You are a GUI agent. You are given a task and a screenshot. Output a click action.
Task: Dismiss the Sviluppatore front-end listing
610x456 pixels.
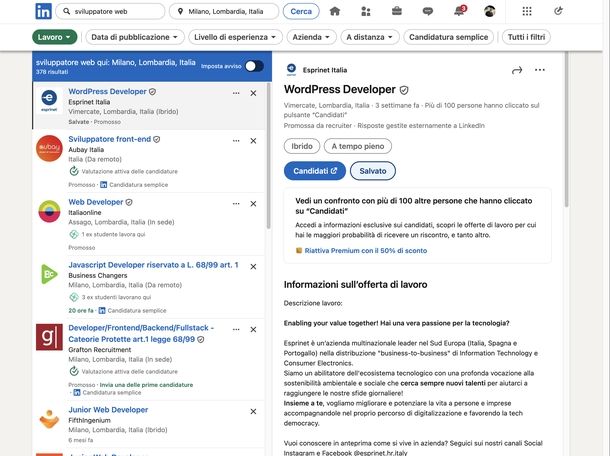tap(253, 141)
